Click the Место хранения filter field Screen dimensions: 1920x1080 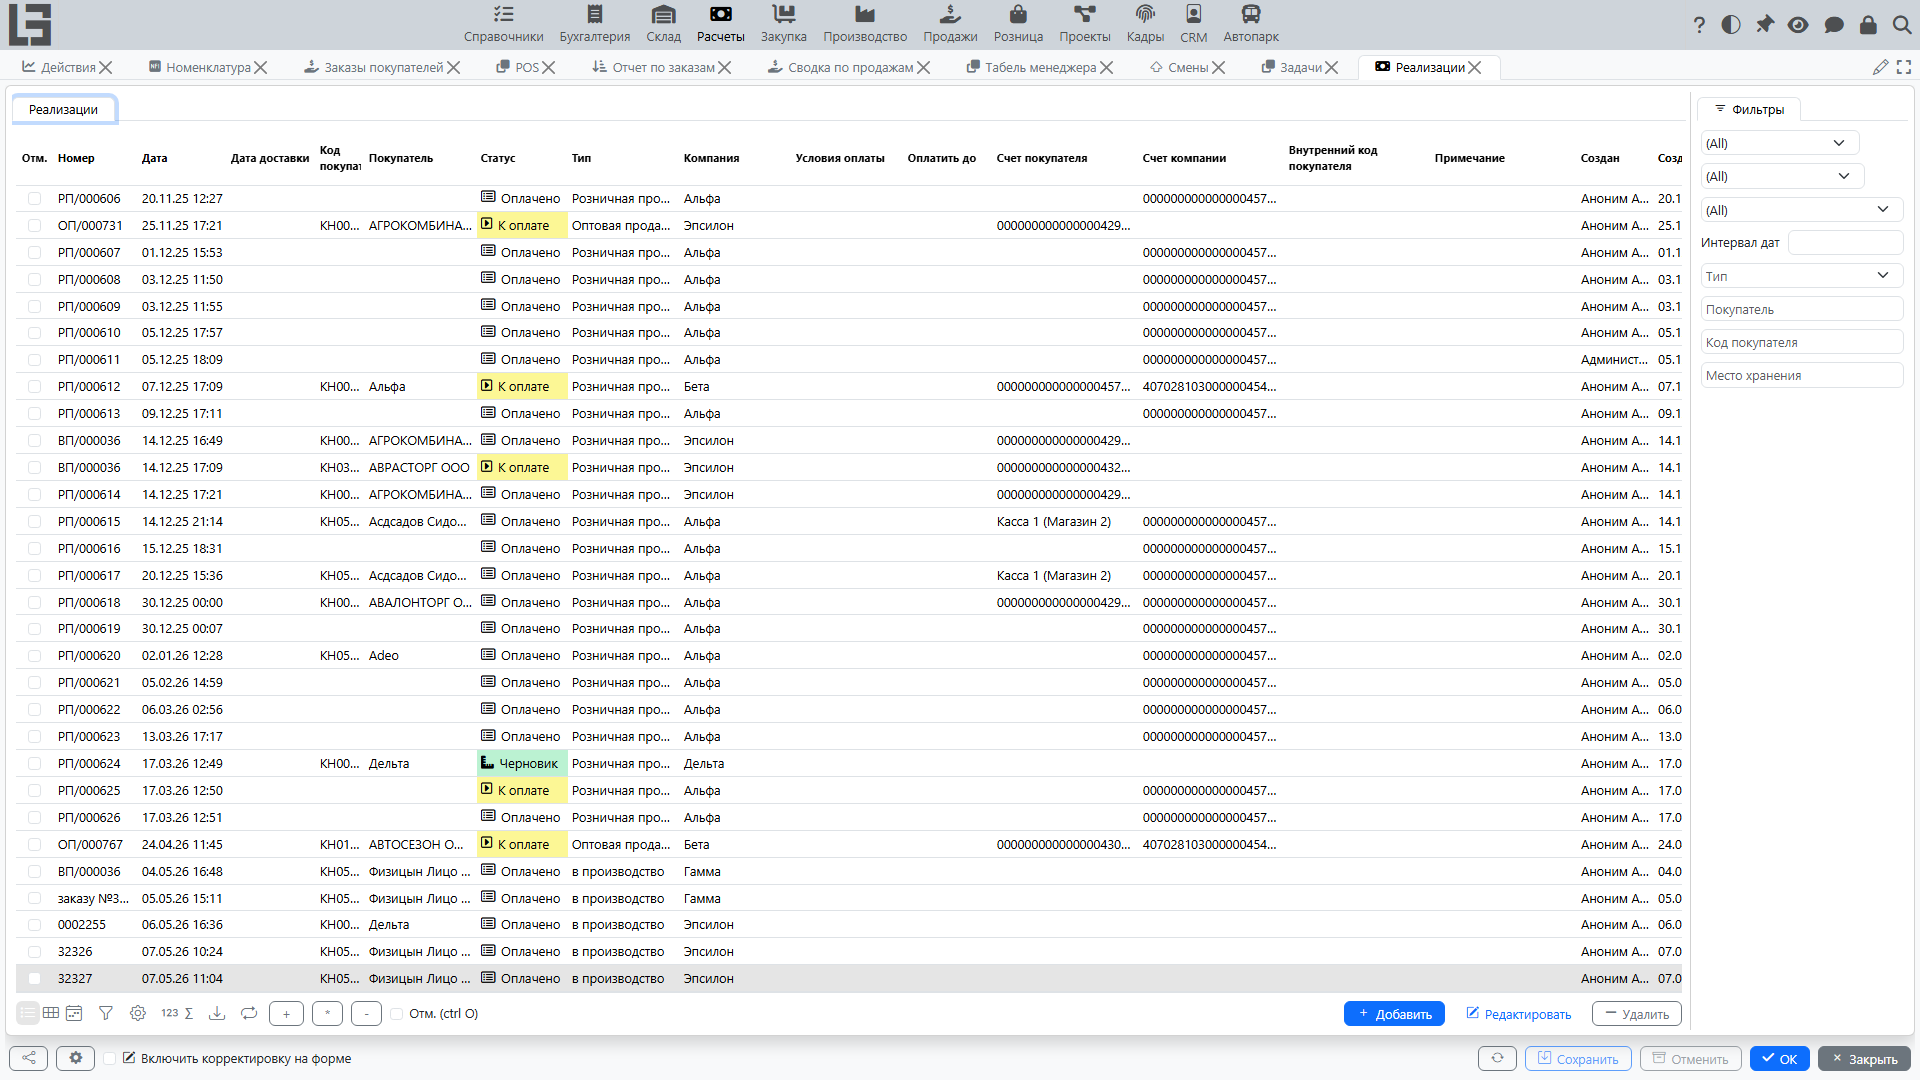pos(1802,376)
